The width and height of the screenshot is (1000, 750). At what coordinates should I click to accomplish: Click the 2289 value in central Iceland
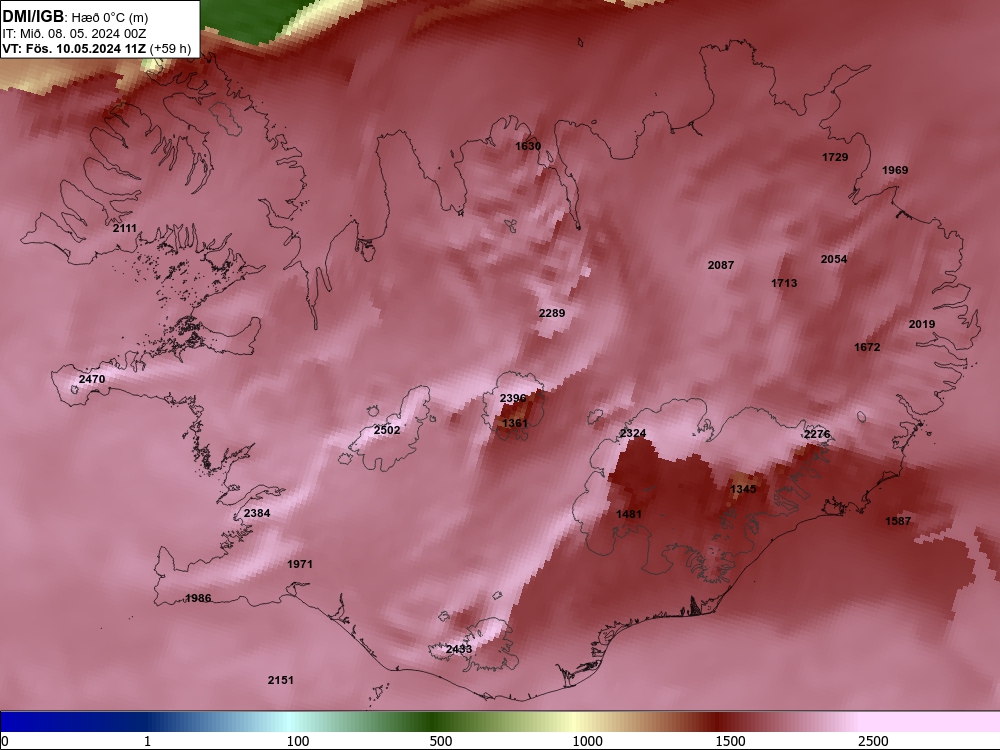pos(552,313)
